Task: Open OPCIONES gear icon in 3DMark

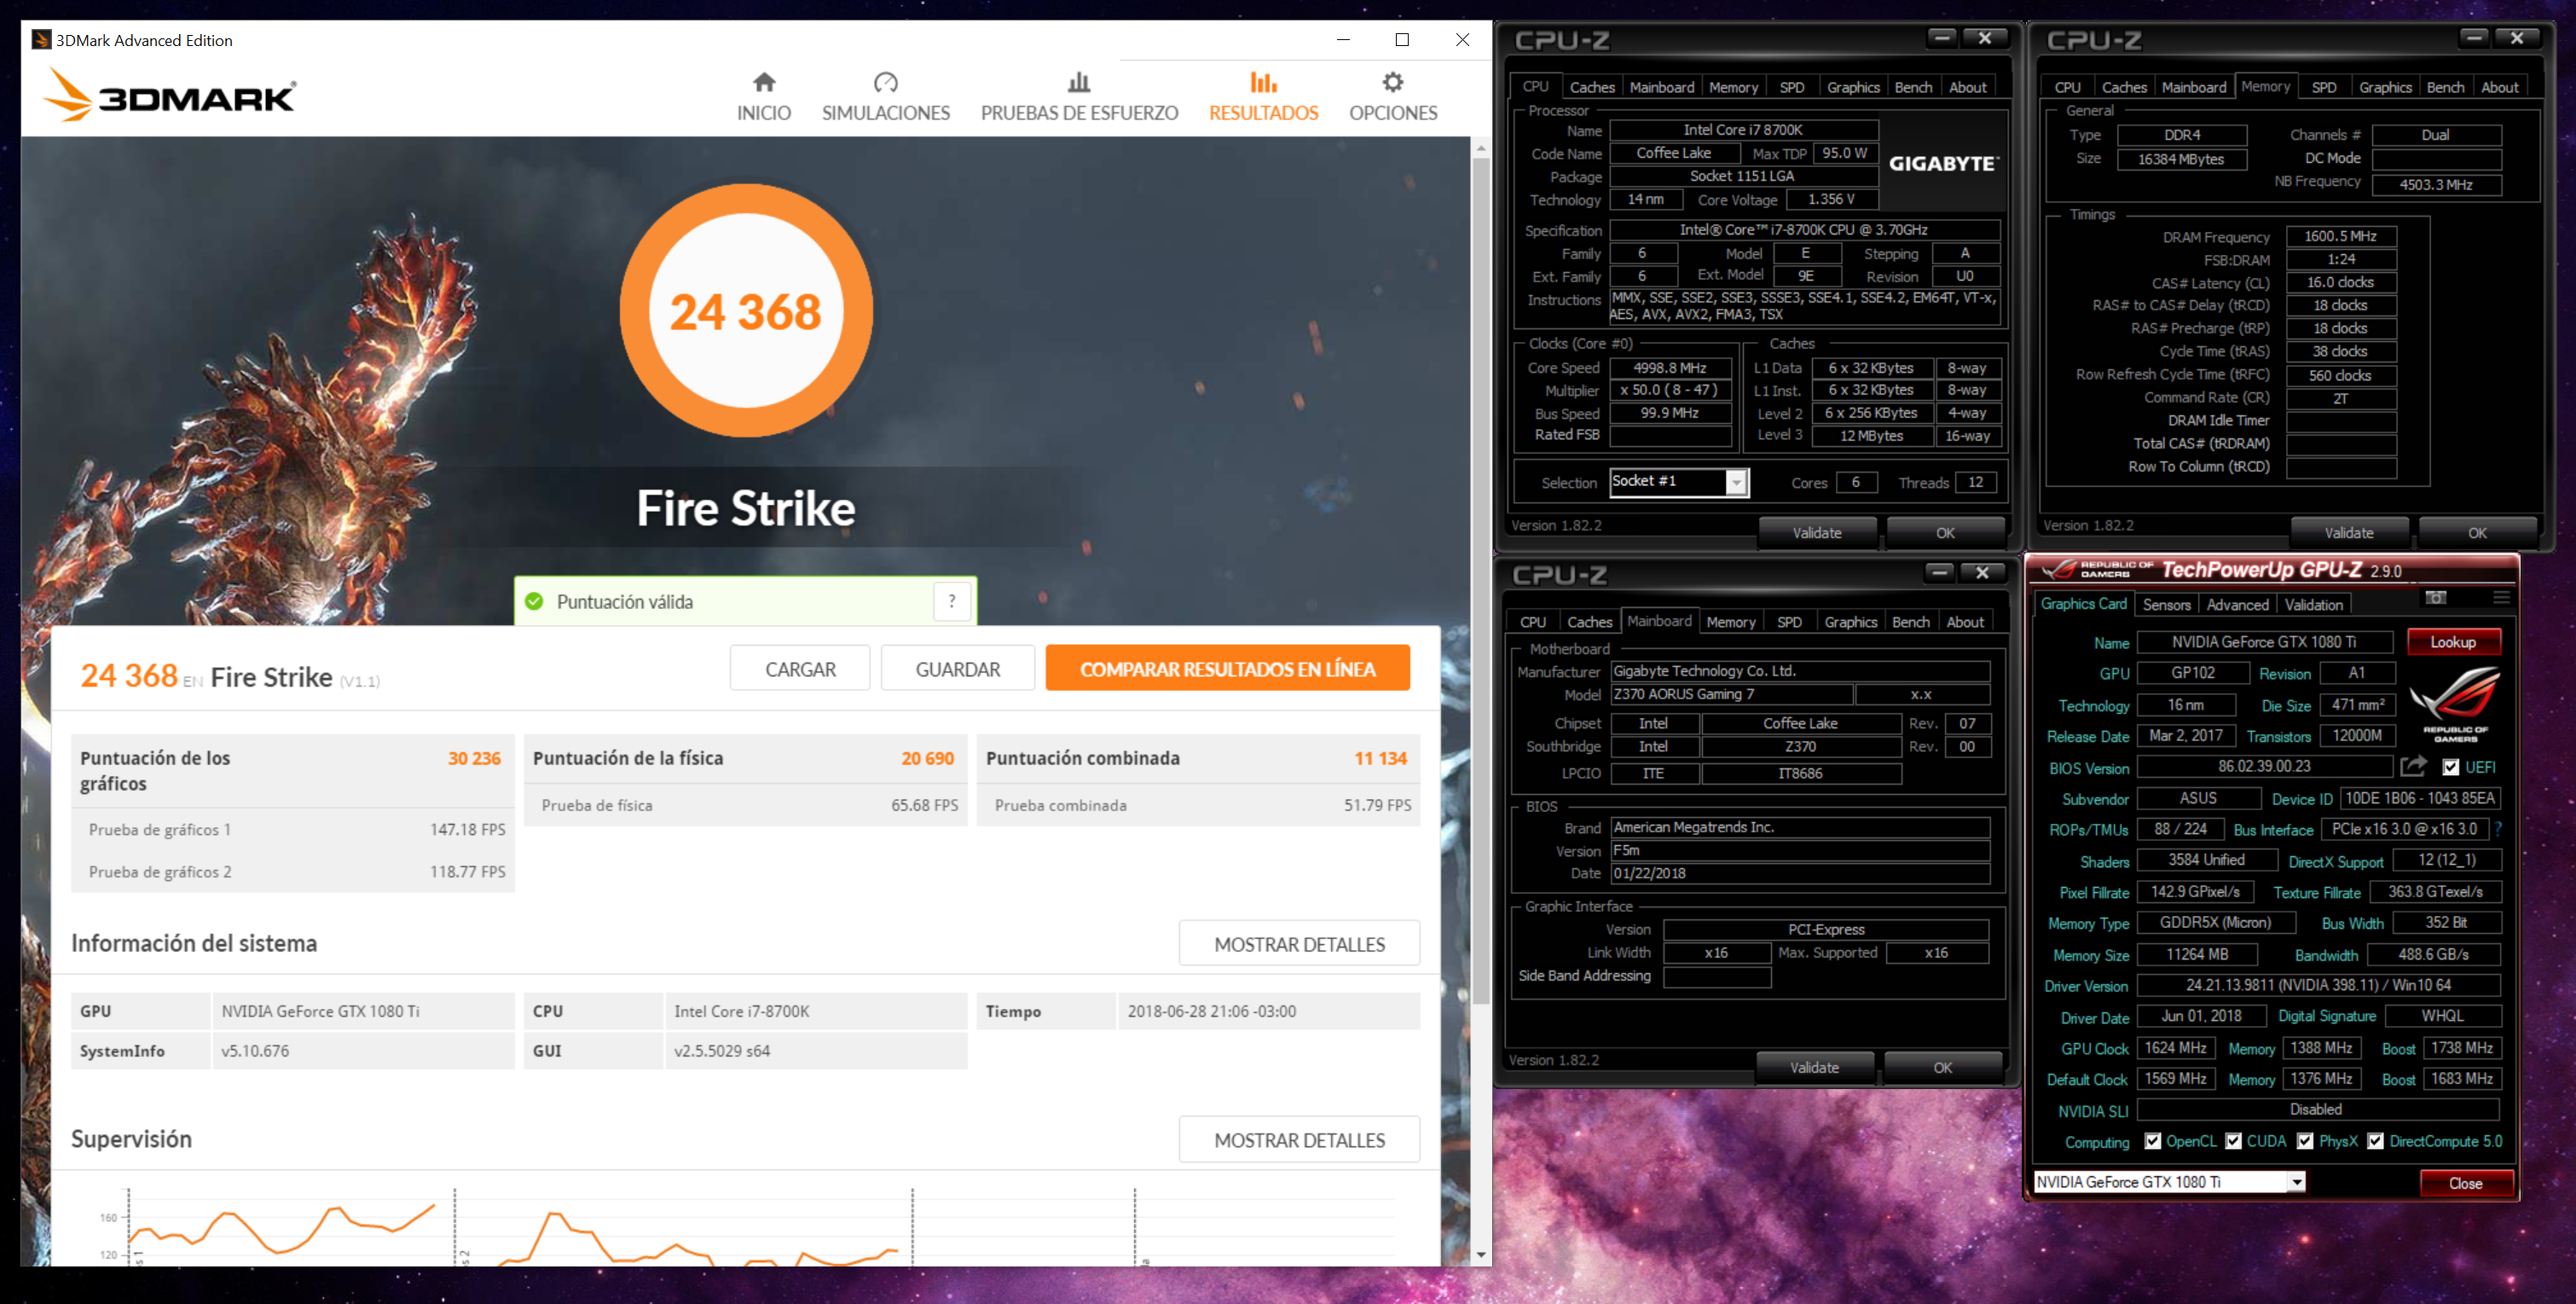Action: 1392,82
